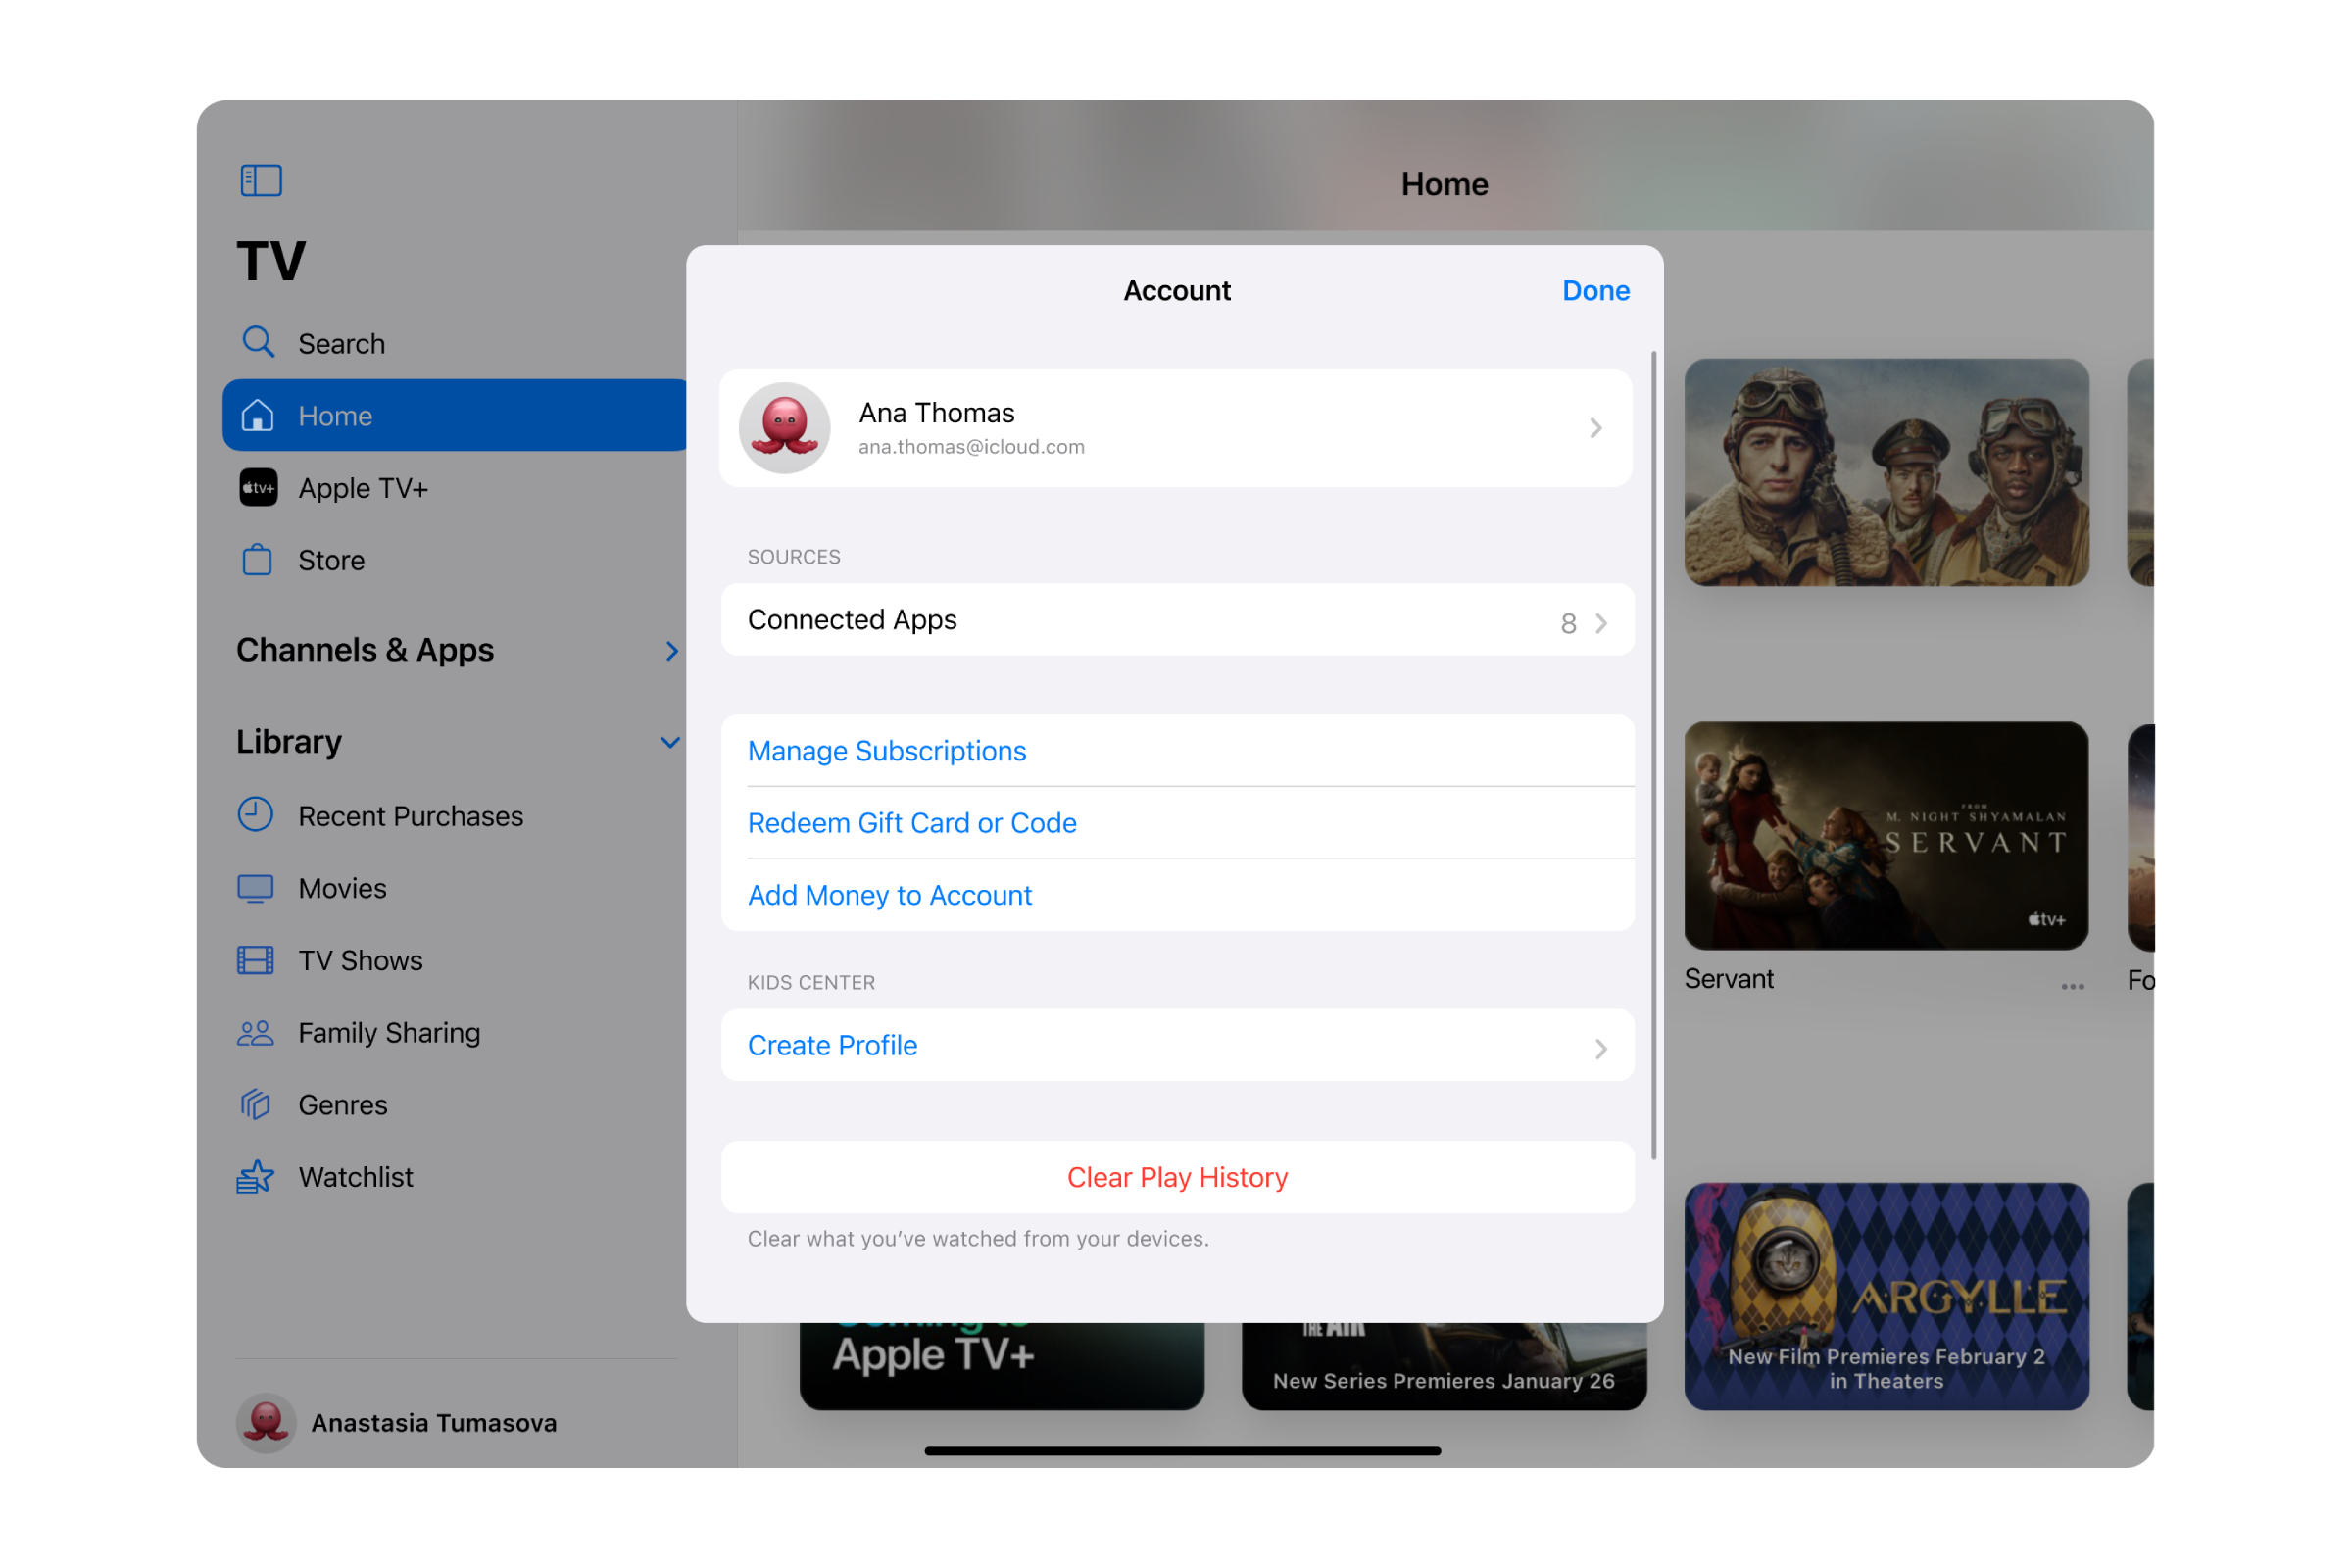Open Store in the sidebar

[x=455, y=560]
